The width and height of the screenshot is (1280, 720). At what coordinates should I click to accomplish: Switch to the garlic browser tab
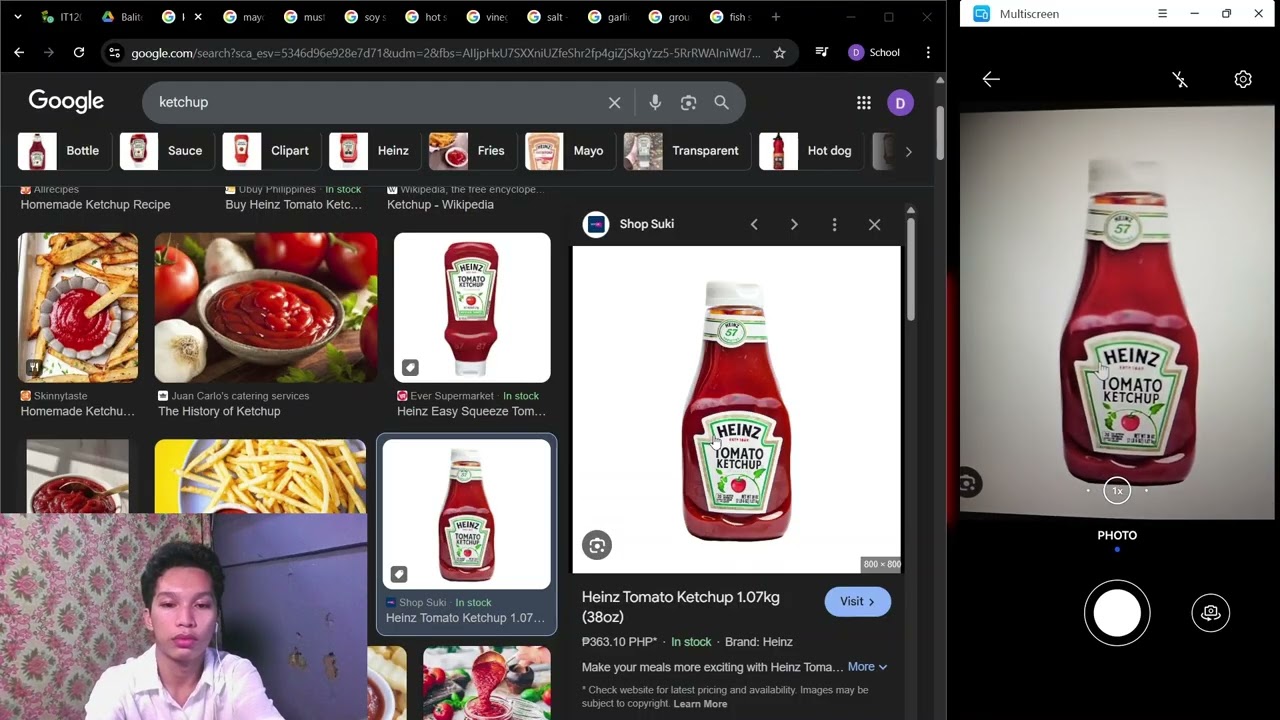(x=610, y=17)
